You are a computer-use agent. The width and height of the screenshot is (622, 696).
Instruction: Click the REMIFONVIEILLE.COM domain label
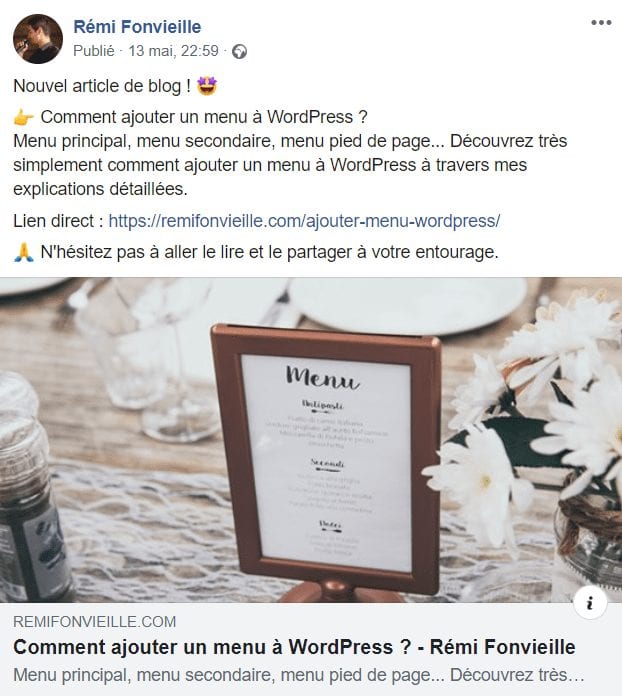[95, 621]
